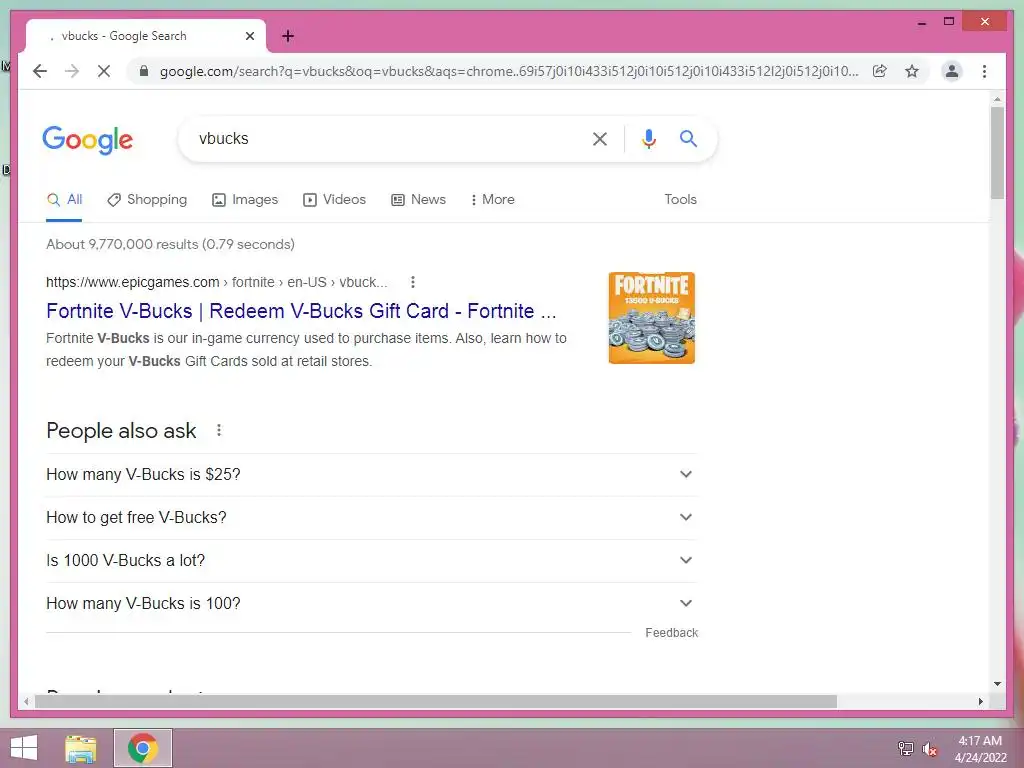Viewport: 1024px width, 768px height.
Task: Select the All results tab
Action: (x=64, y=200)
